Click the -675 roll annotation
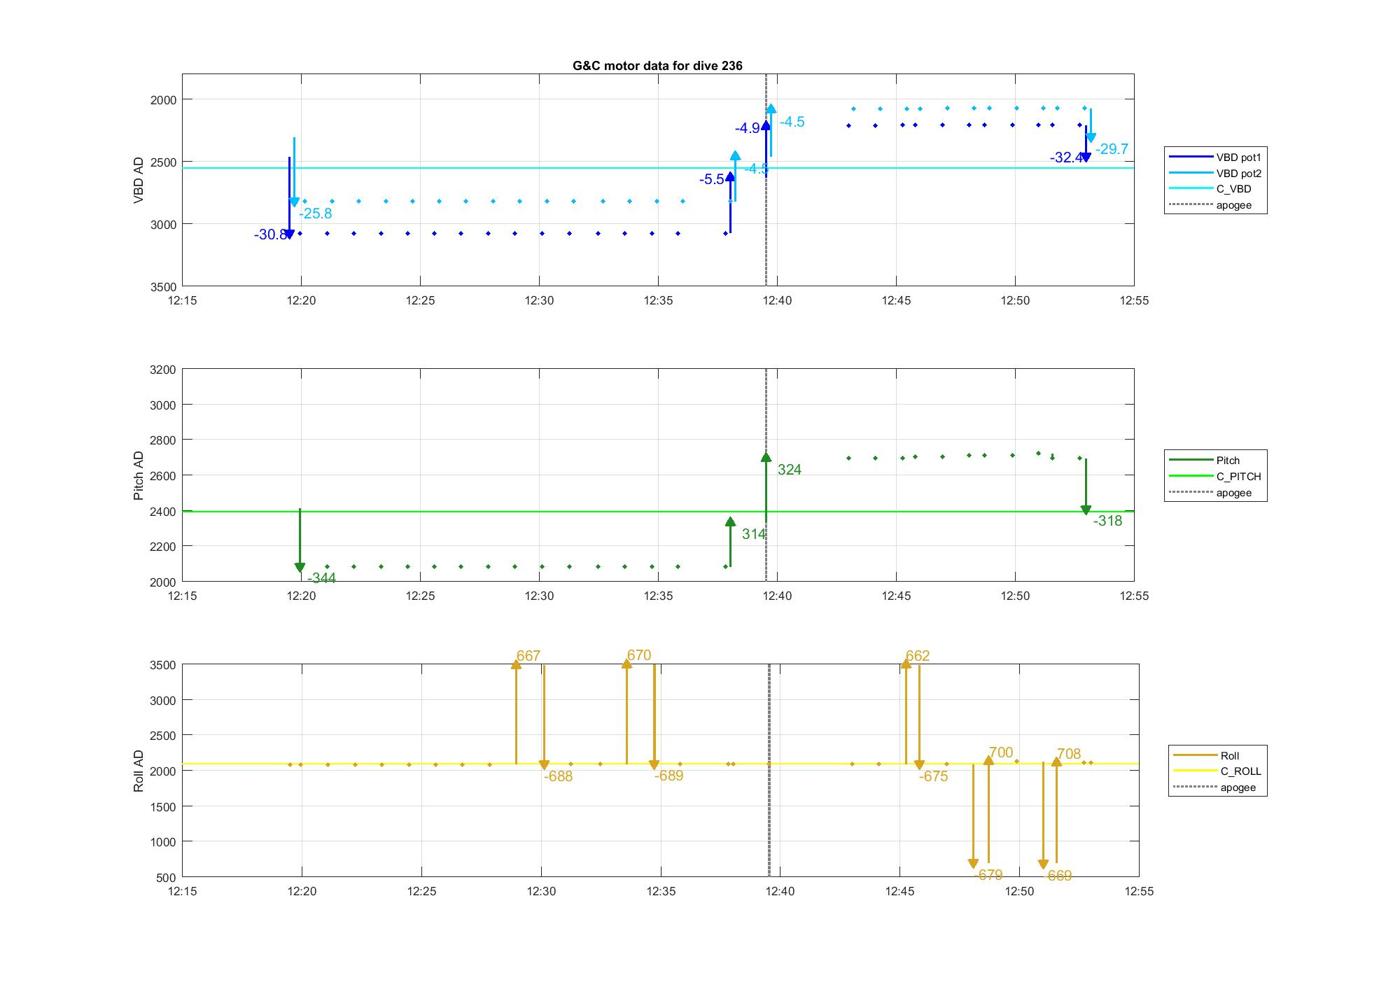The height and width of the screenshot is (986, 1400). (934, 776)
